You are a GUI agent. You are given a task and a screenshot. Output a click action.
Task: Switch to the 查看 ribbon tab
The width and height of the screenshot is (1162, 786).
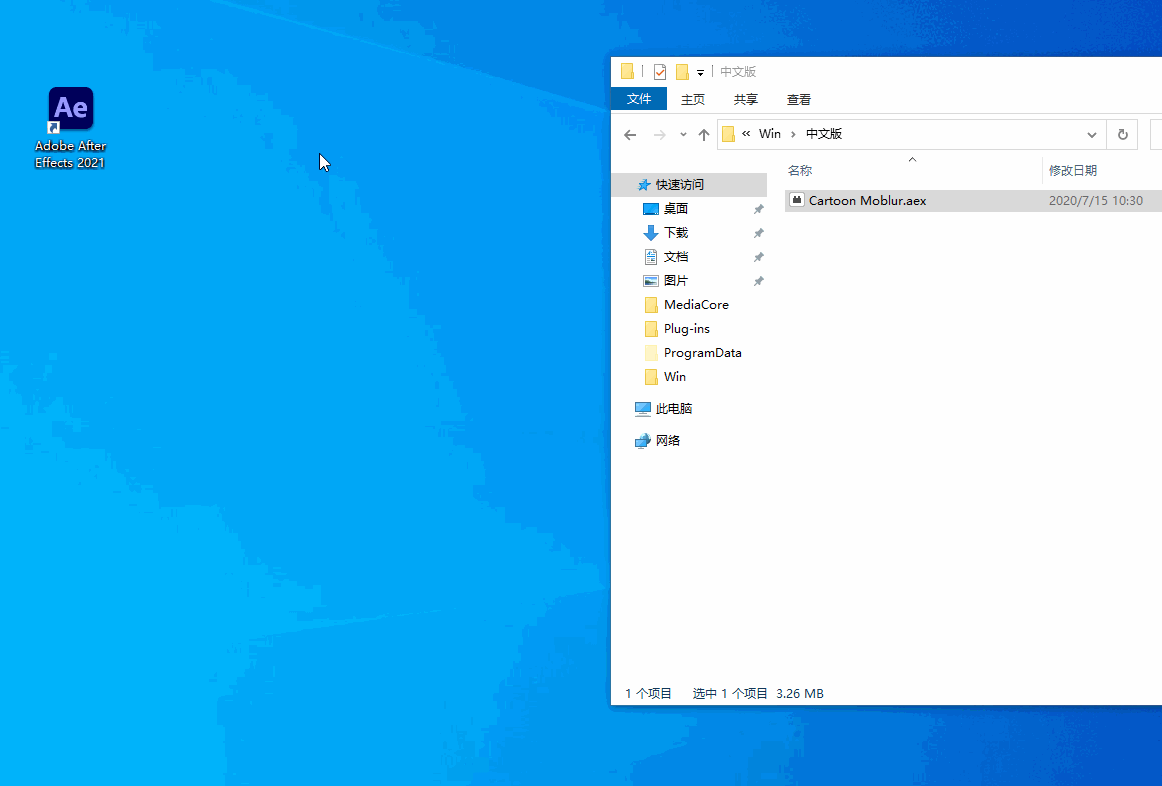tap(798, 99)
